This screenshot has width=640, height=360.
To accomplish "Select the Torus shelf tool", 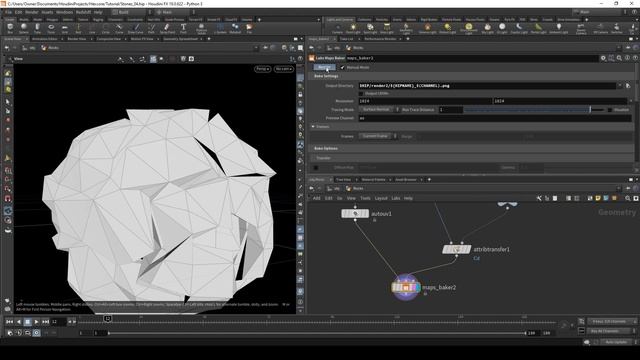I will click(51, 28).
